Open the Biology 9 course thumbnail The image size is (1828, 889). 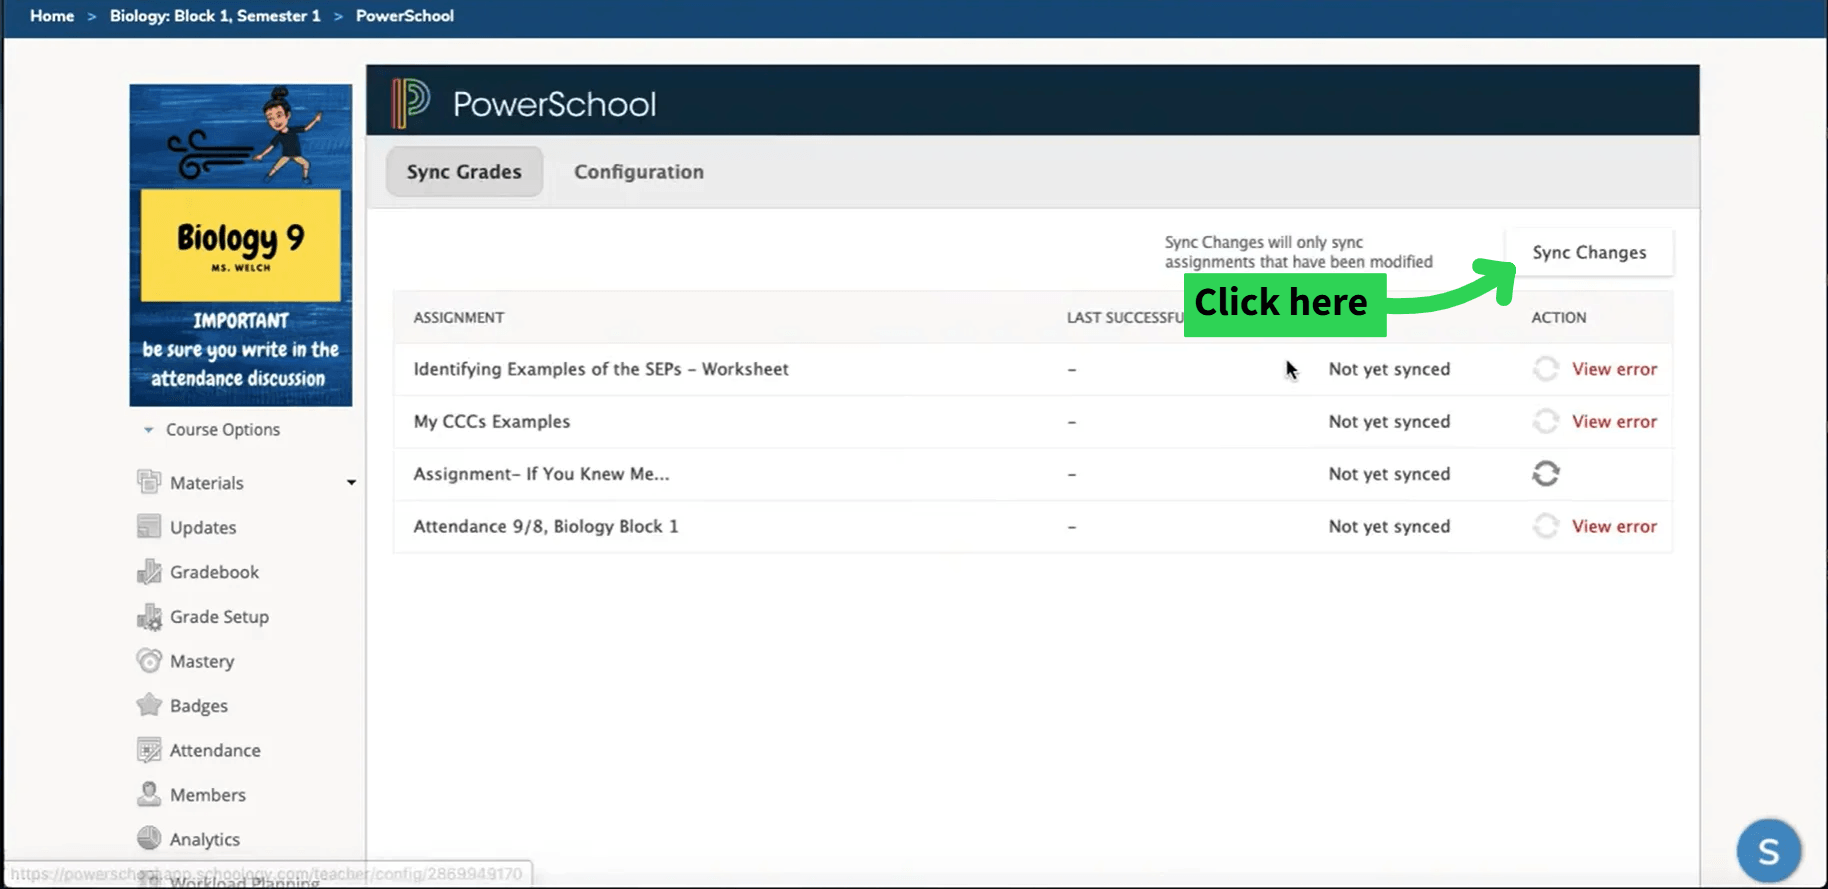[241, 245]
